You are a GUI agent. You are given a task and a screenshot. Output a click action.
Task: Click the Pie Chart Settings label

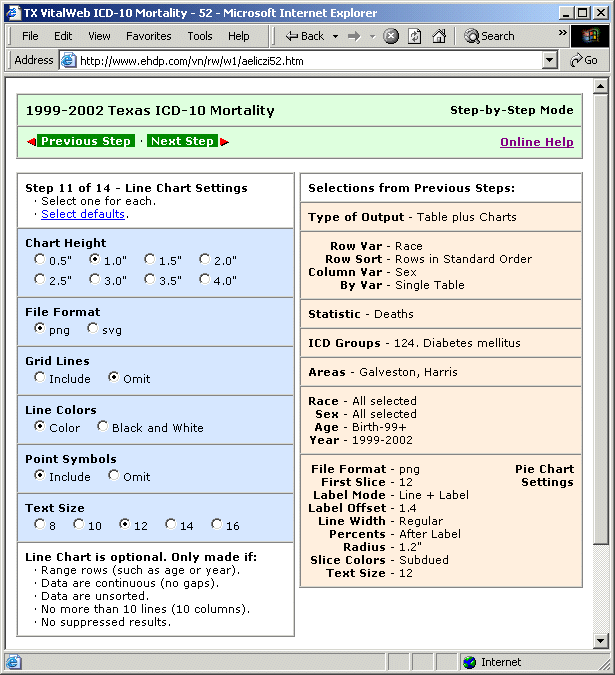point(545,475)
